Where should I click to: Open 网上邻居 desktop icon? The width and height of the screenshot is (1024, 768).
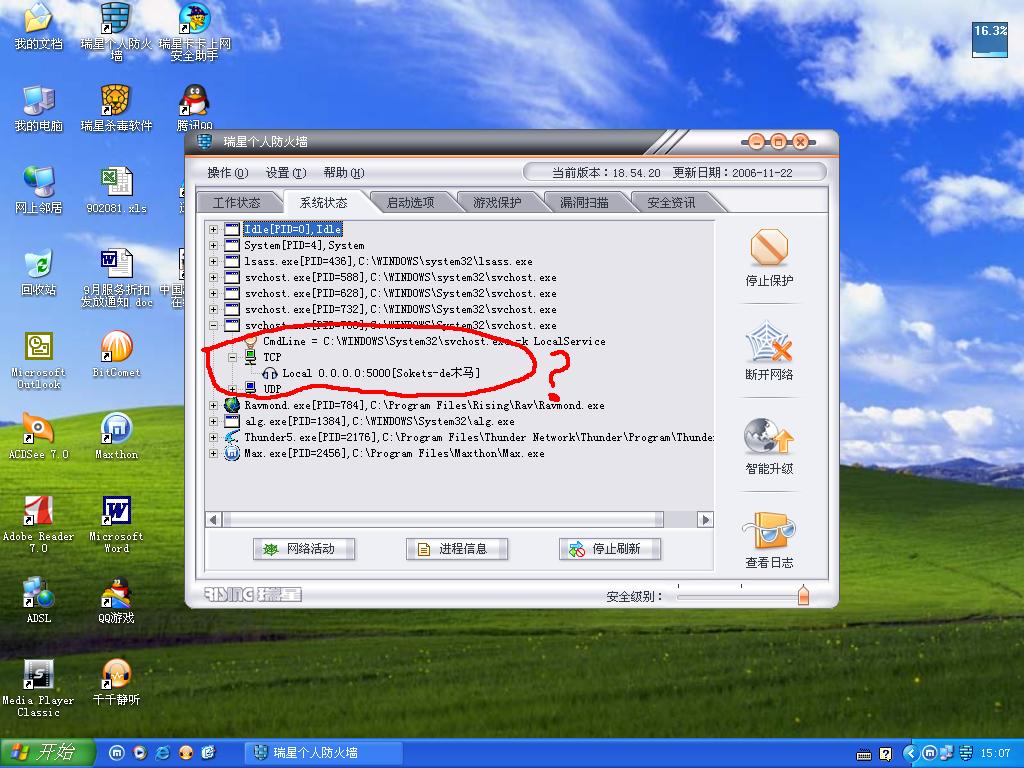pos(38,190)
